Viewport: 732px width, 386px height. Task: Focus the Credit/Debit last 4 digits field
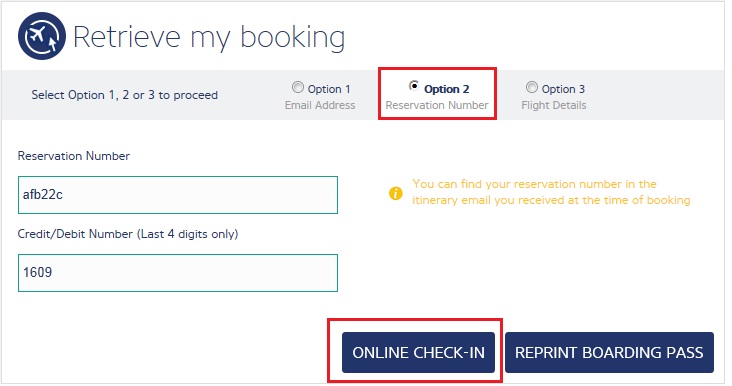(x=178, y=273)
